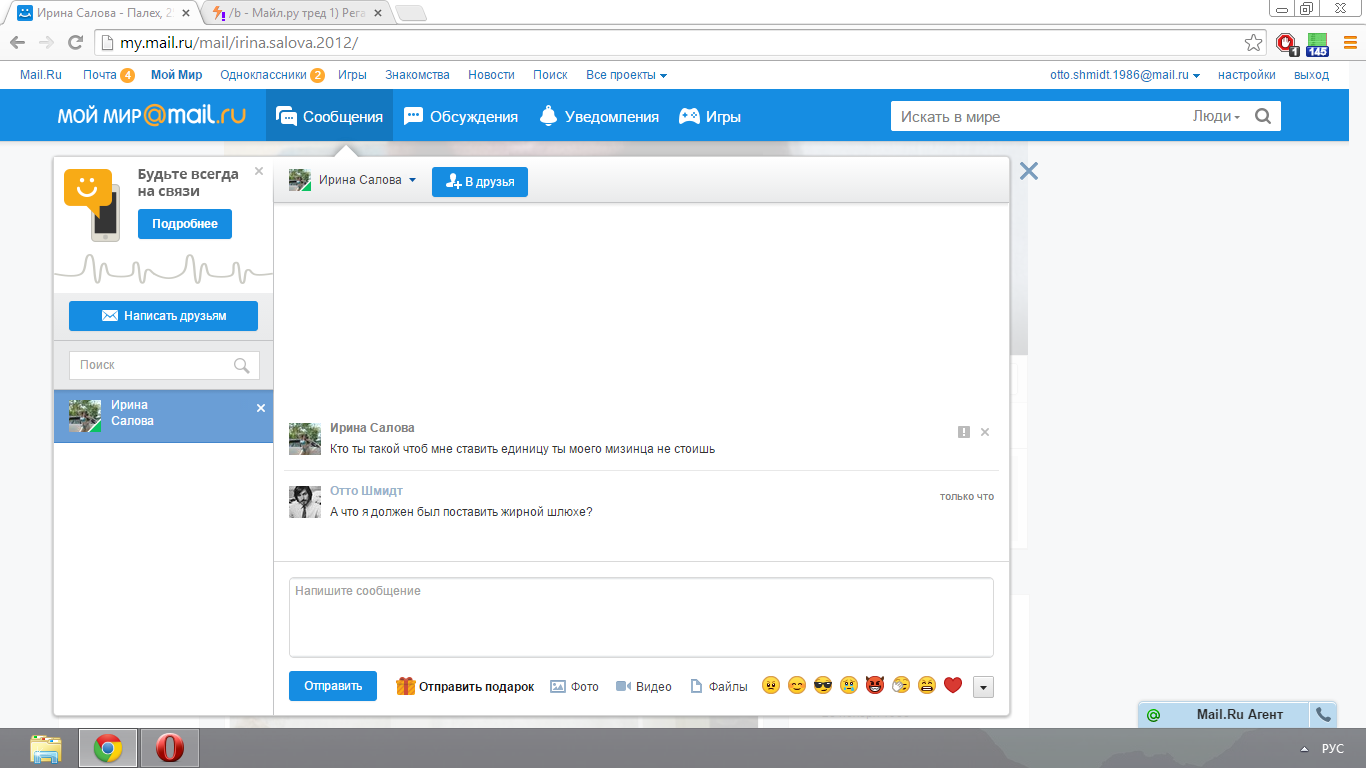This screenshot has height=768, width=1366.
Task: Attach a photo with Фото
Action: (575, 687)
